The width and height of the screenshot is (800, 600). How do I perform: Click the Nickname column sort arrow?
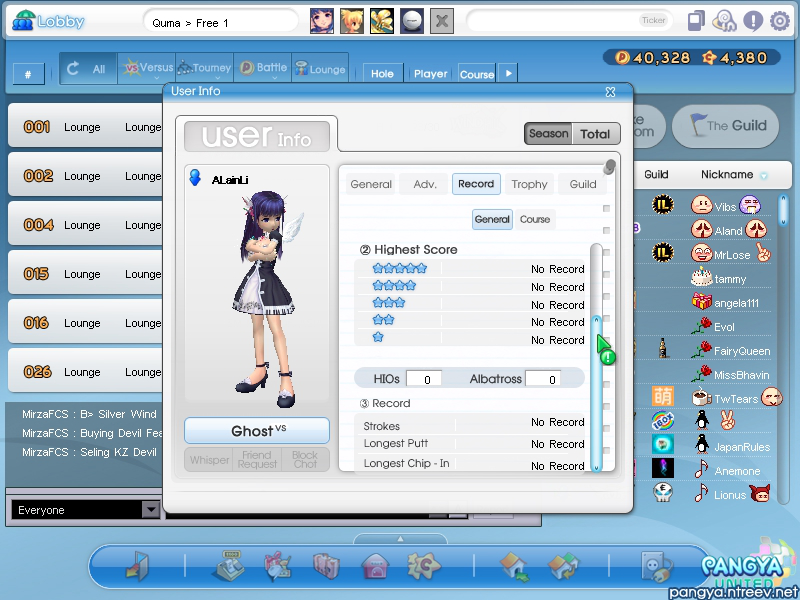[764, 176]
